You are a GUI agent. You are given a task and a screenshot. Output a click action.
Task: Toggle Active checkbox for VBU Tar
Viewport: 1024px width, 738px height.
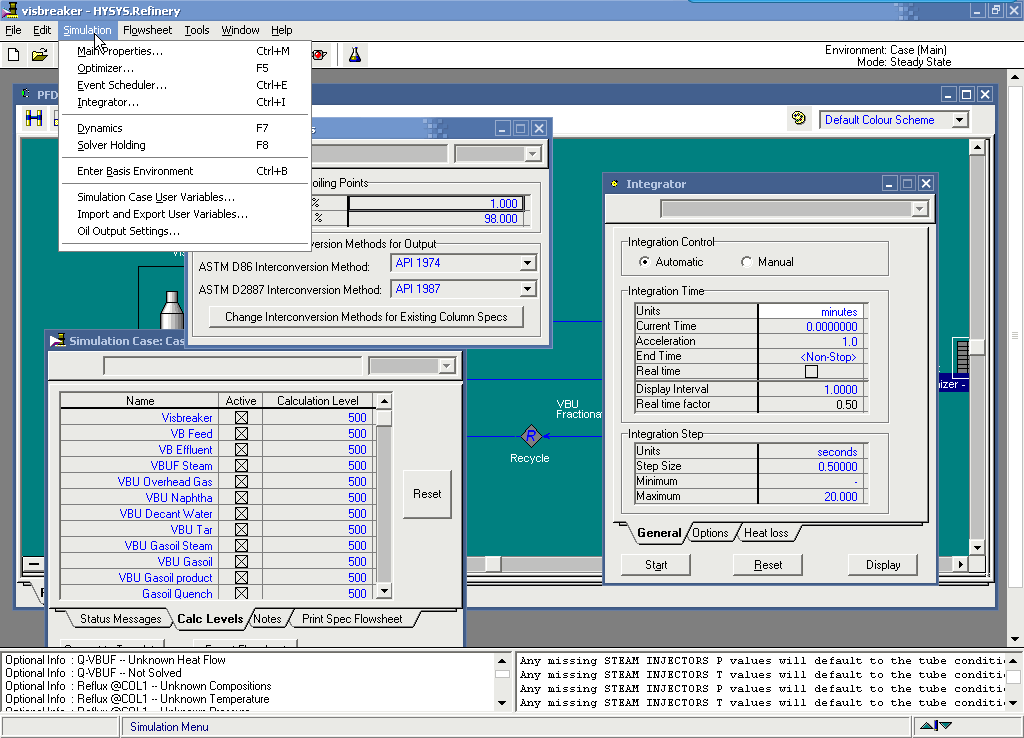click(x=241, y=530)
